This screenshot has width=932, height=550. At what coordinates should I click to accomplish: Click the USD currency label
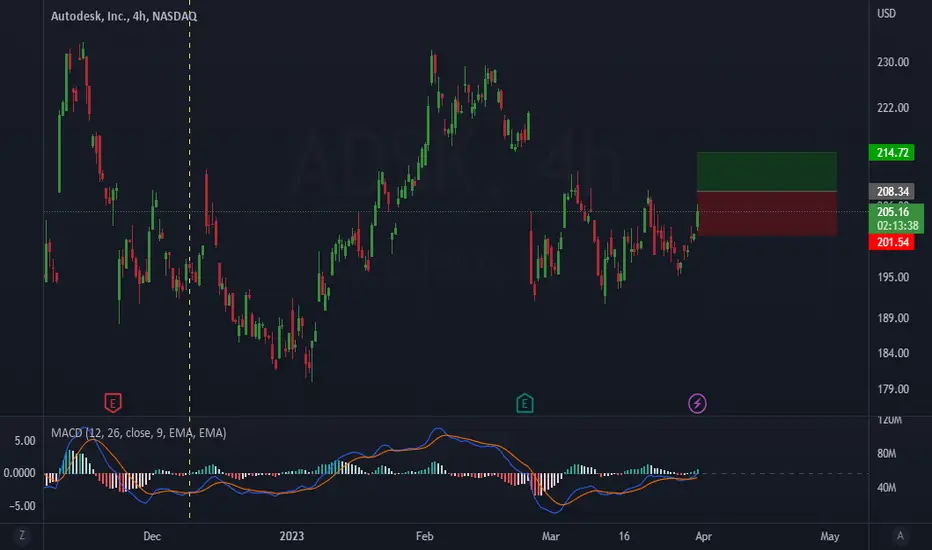(x=886, y=13)
